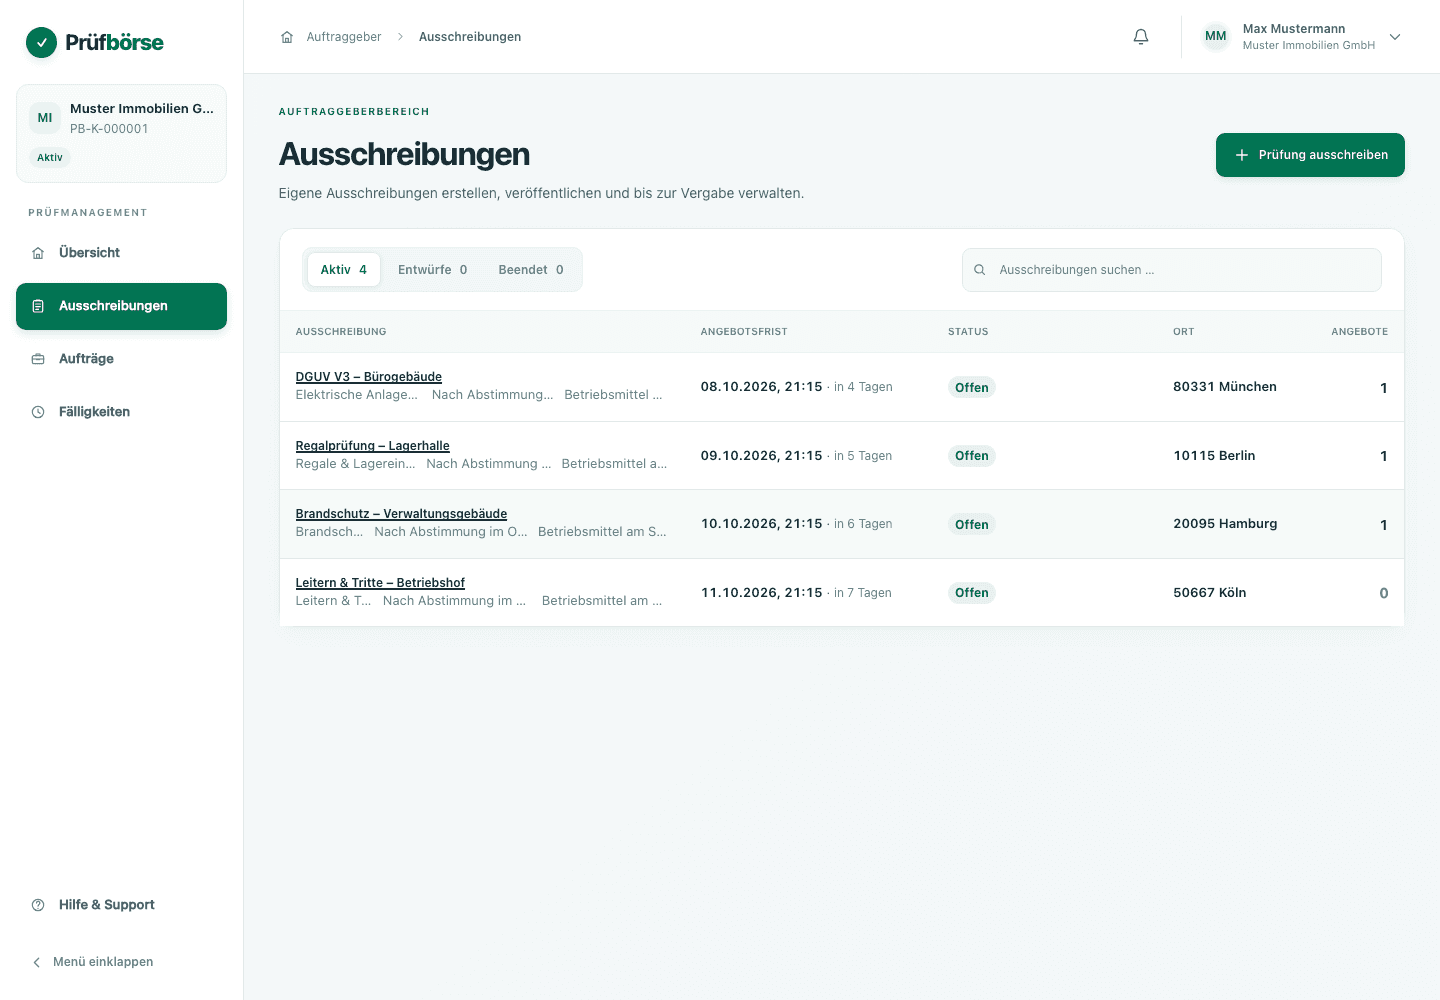Click the Aktiv status badge in company card
Screen dimensions: 1440x1000
50,158
